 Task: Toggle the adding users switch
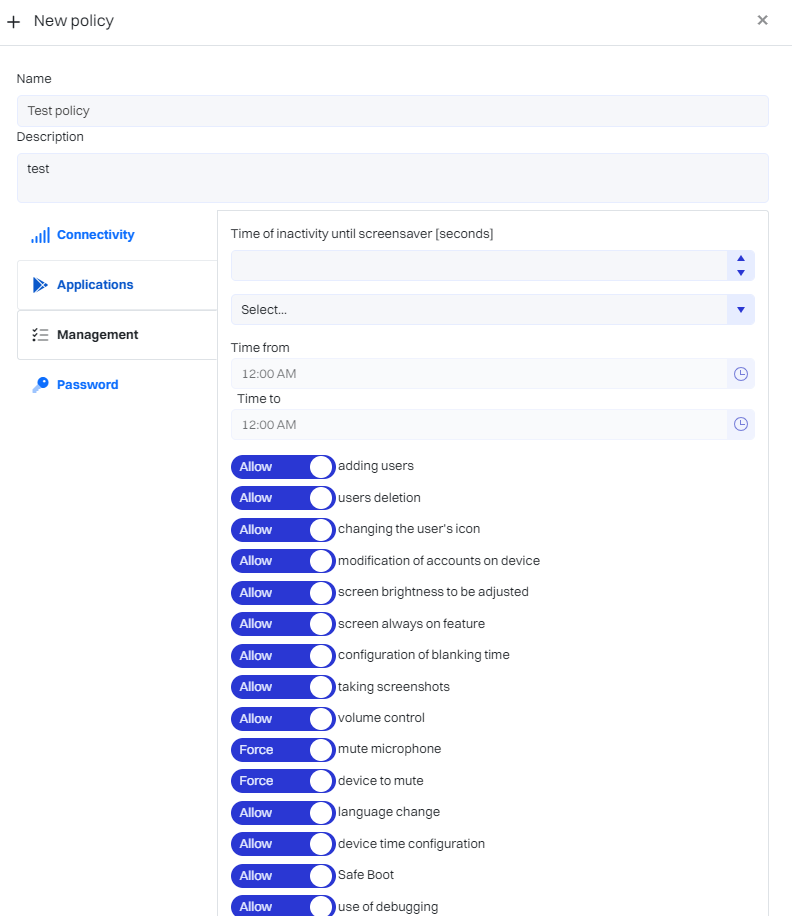point(283,467)
